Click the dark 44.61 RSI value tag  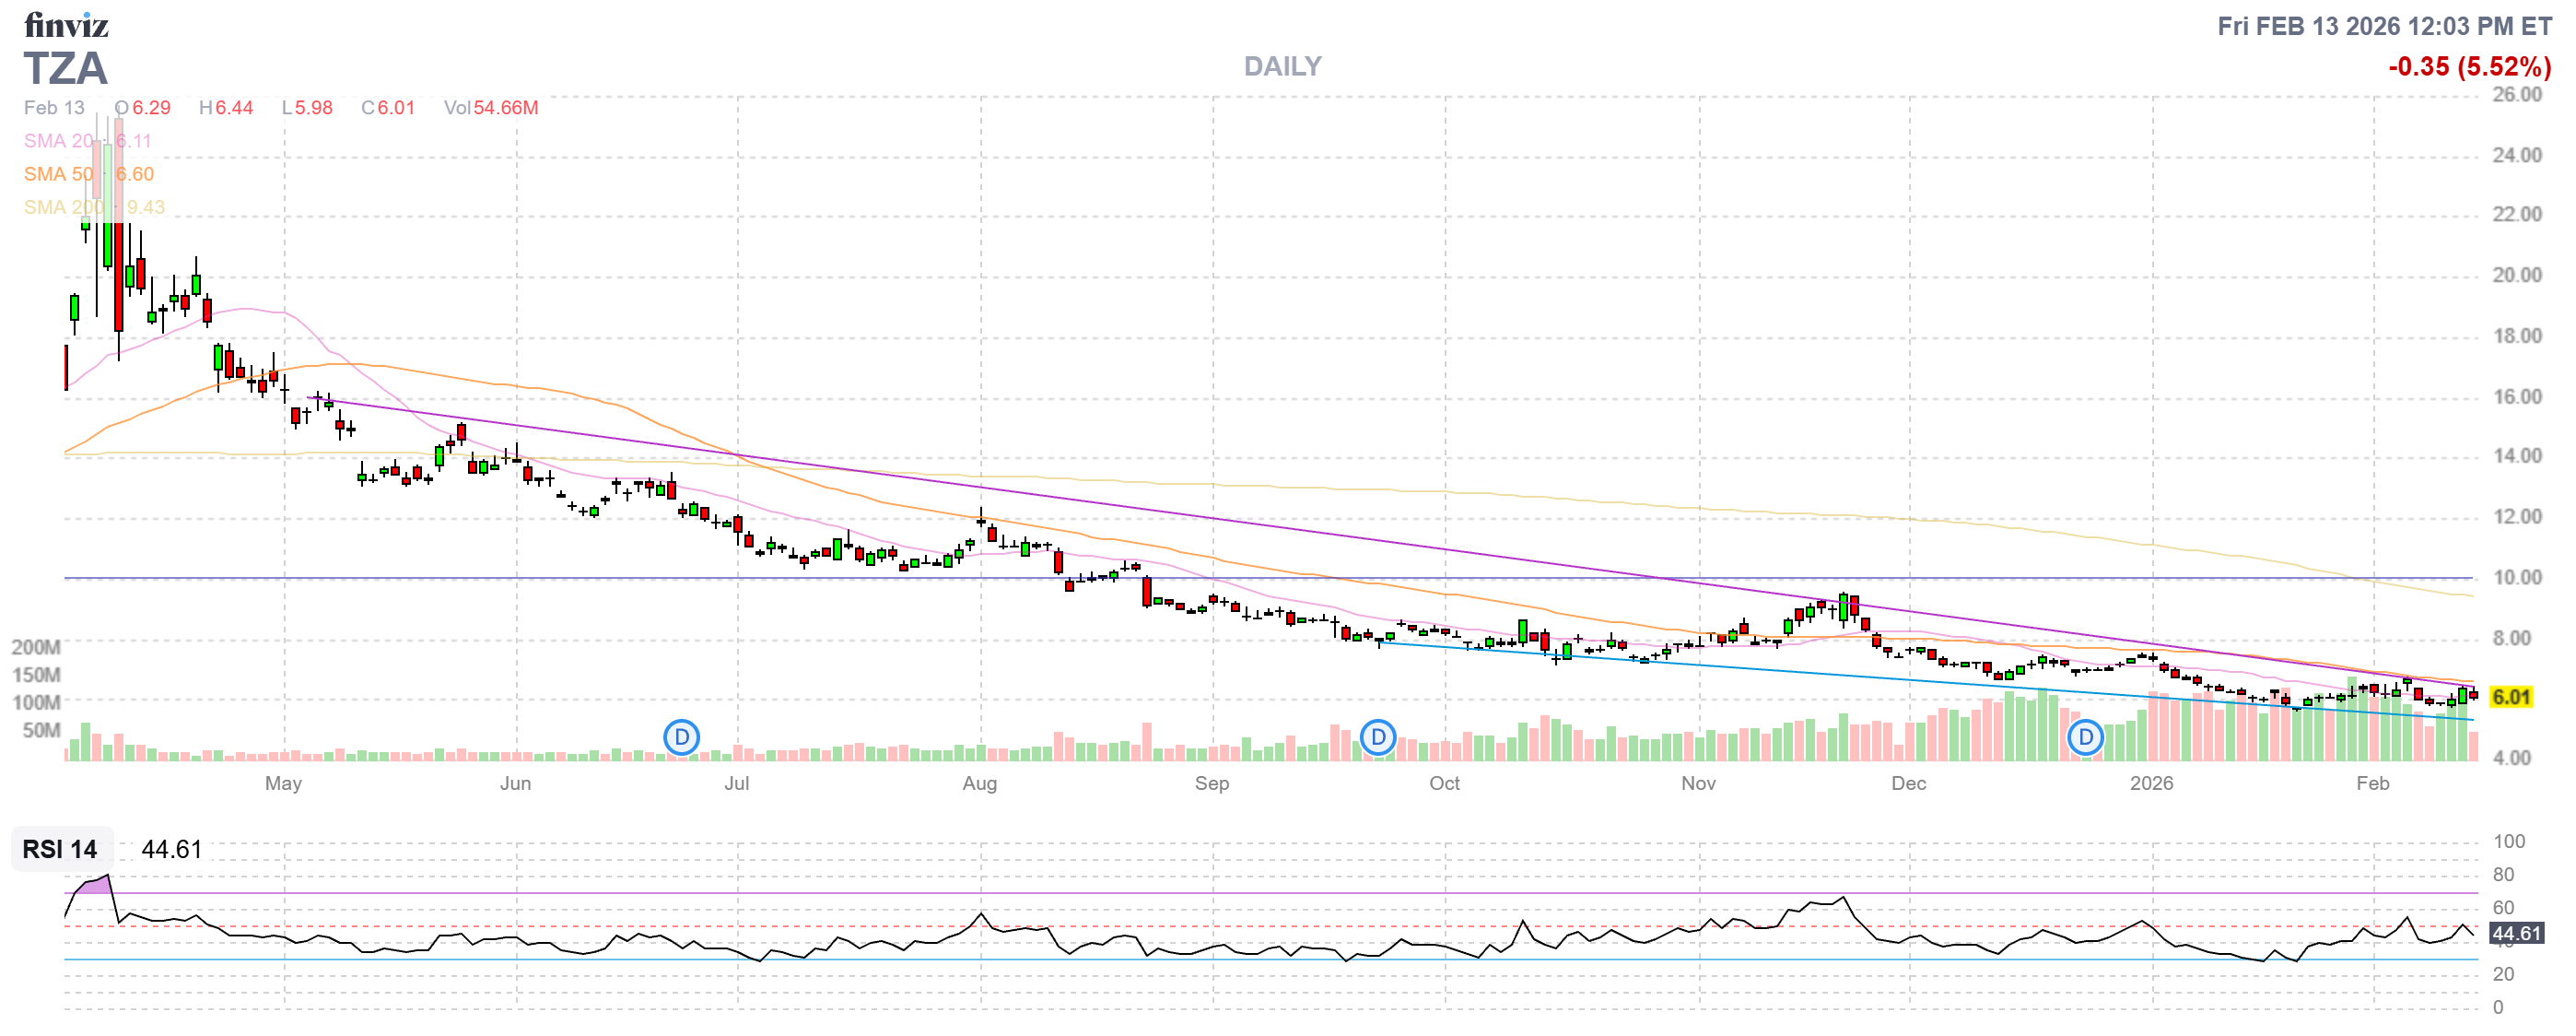point(2516,934)
